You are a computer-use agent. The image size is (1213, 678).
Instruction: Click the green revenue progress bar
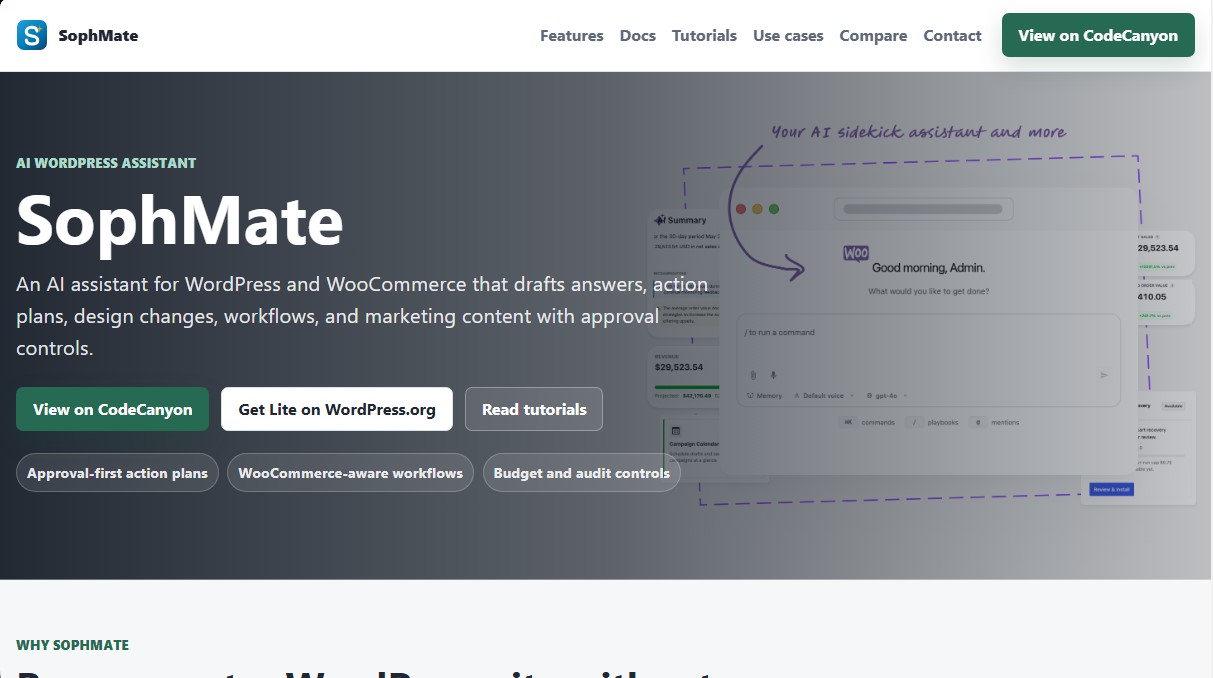point(687,386)
